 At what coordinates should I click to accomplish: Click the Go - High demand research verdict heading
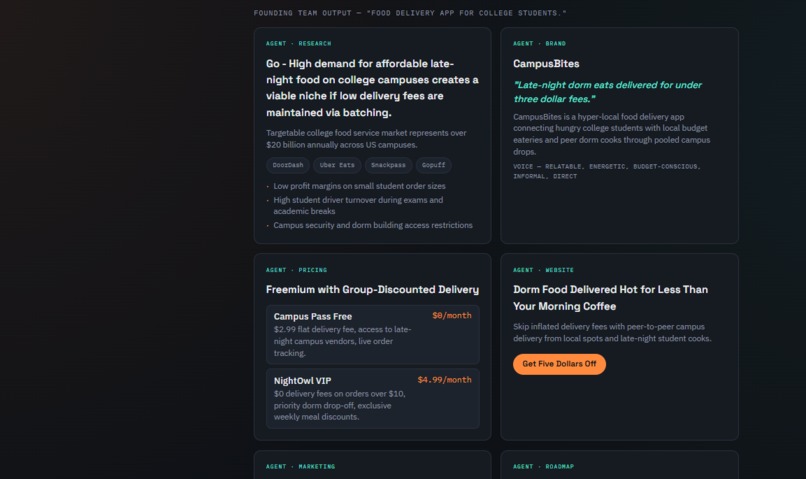372,88
